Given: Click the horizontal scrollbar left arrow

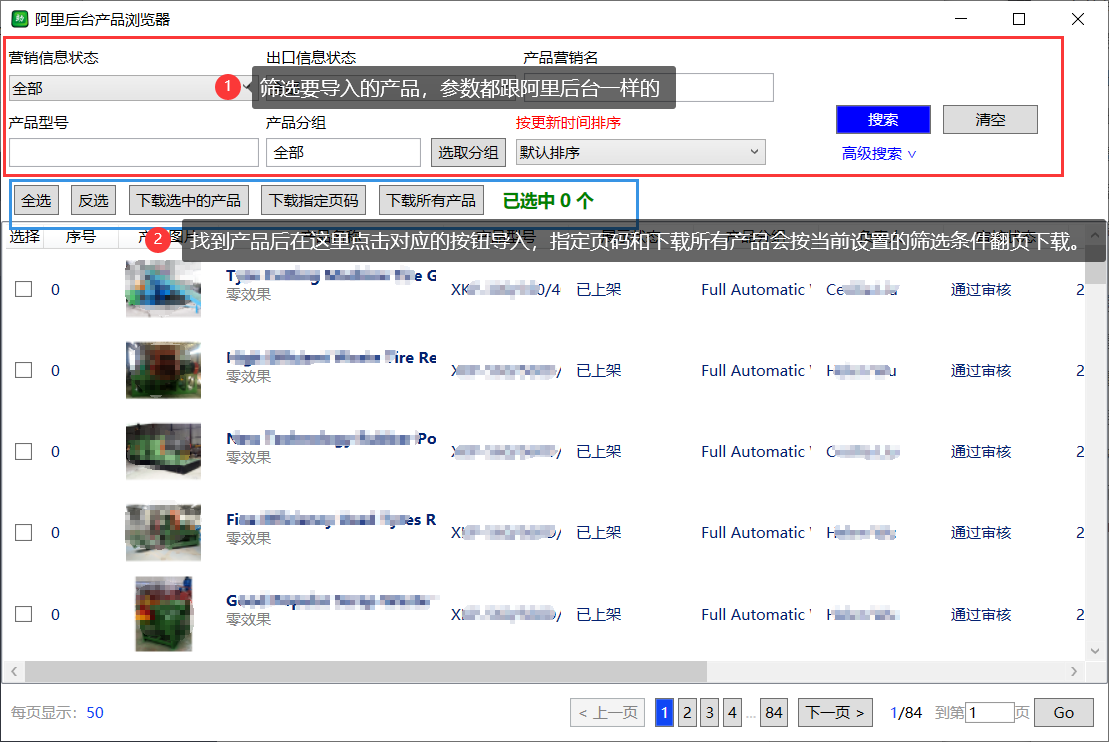Looking at the screenshot, I should pyautogui.click(x=13, y=671).
